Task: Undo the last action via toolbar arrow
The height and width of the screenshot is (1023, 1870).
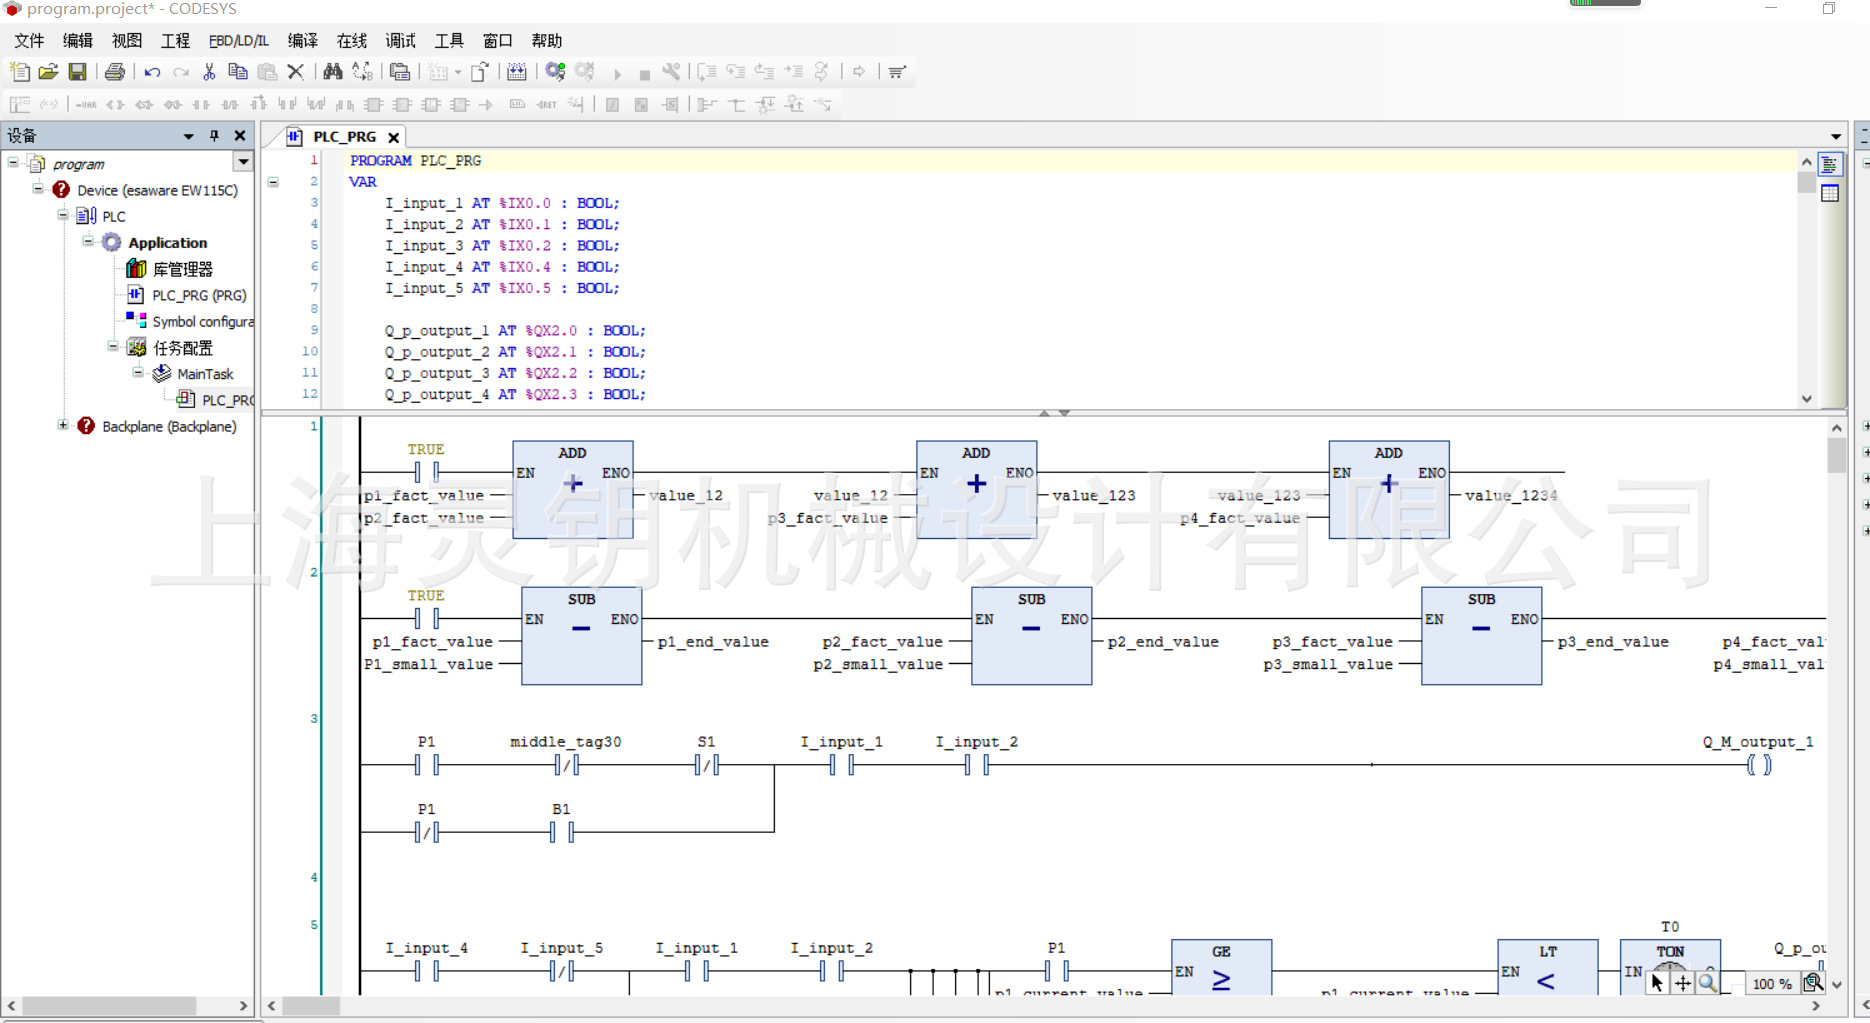Action: click(152, 72)
